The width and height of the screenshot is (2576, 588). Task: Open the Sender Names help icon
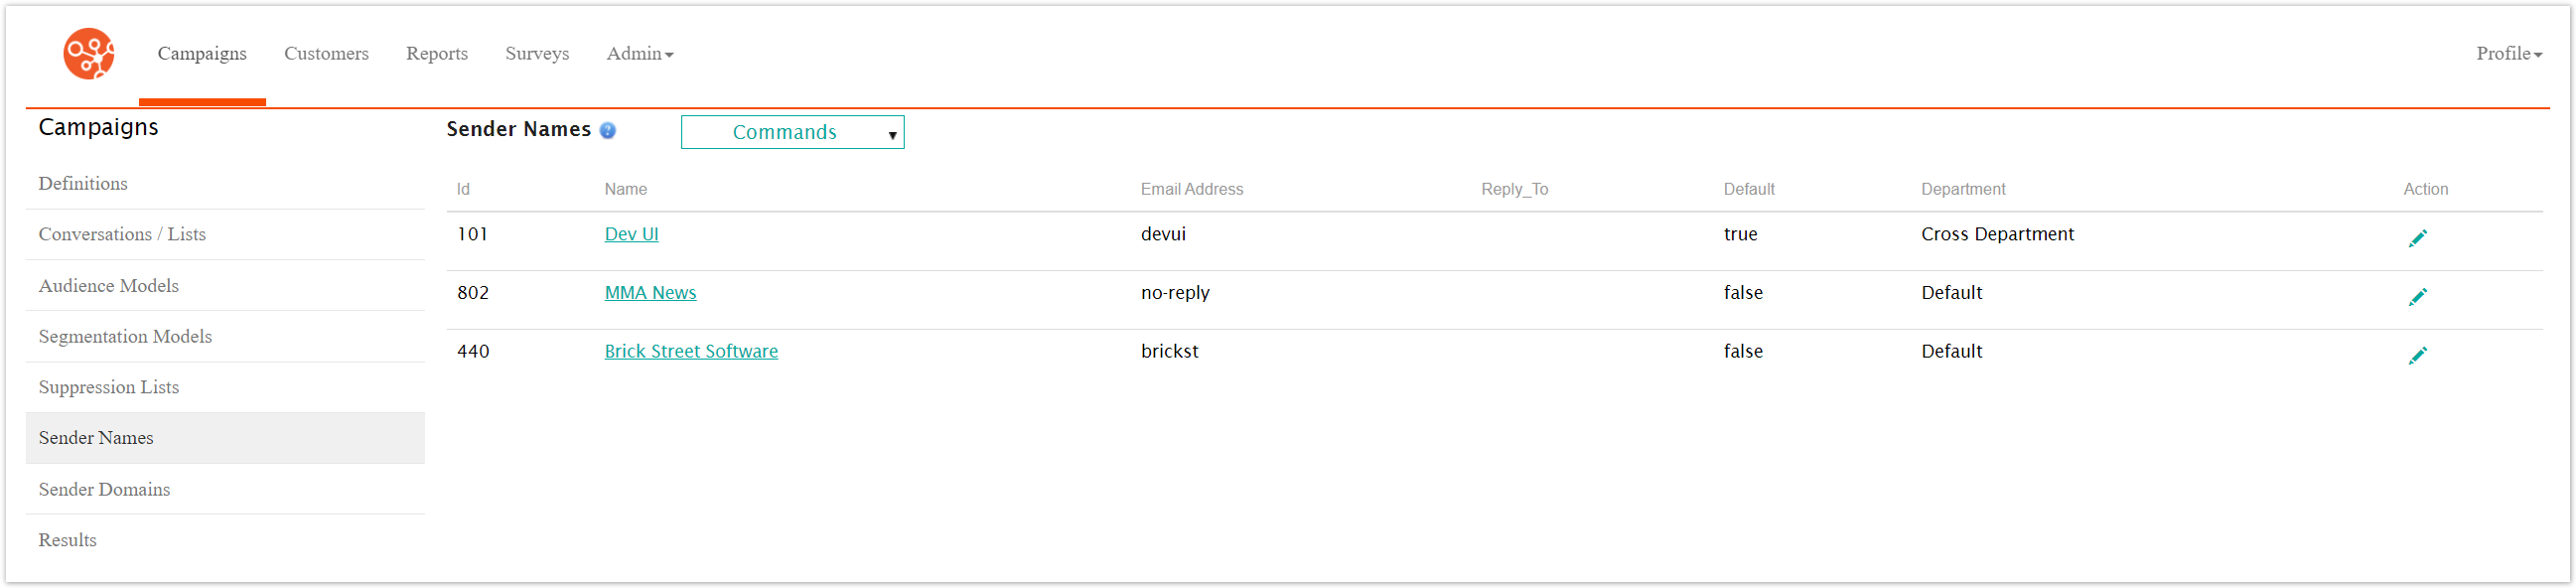click(608, 130)
